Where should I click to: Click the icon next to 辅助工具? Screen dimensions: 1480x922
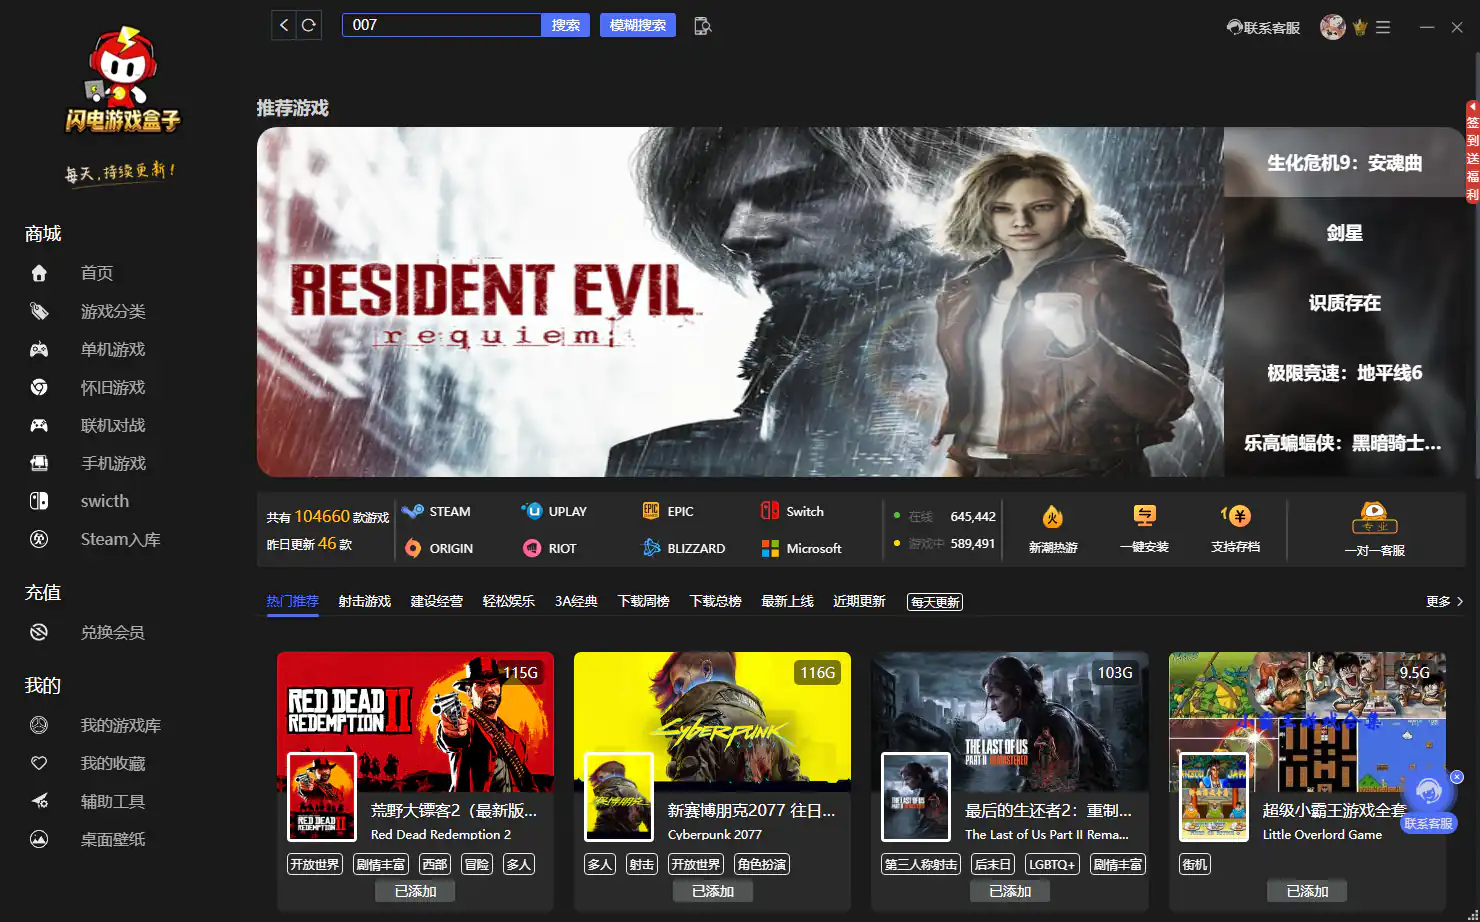pyautogui.click(x=39, y=801)
